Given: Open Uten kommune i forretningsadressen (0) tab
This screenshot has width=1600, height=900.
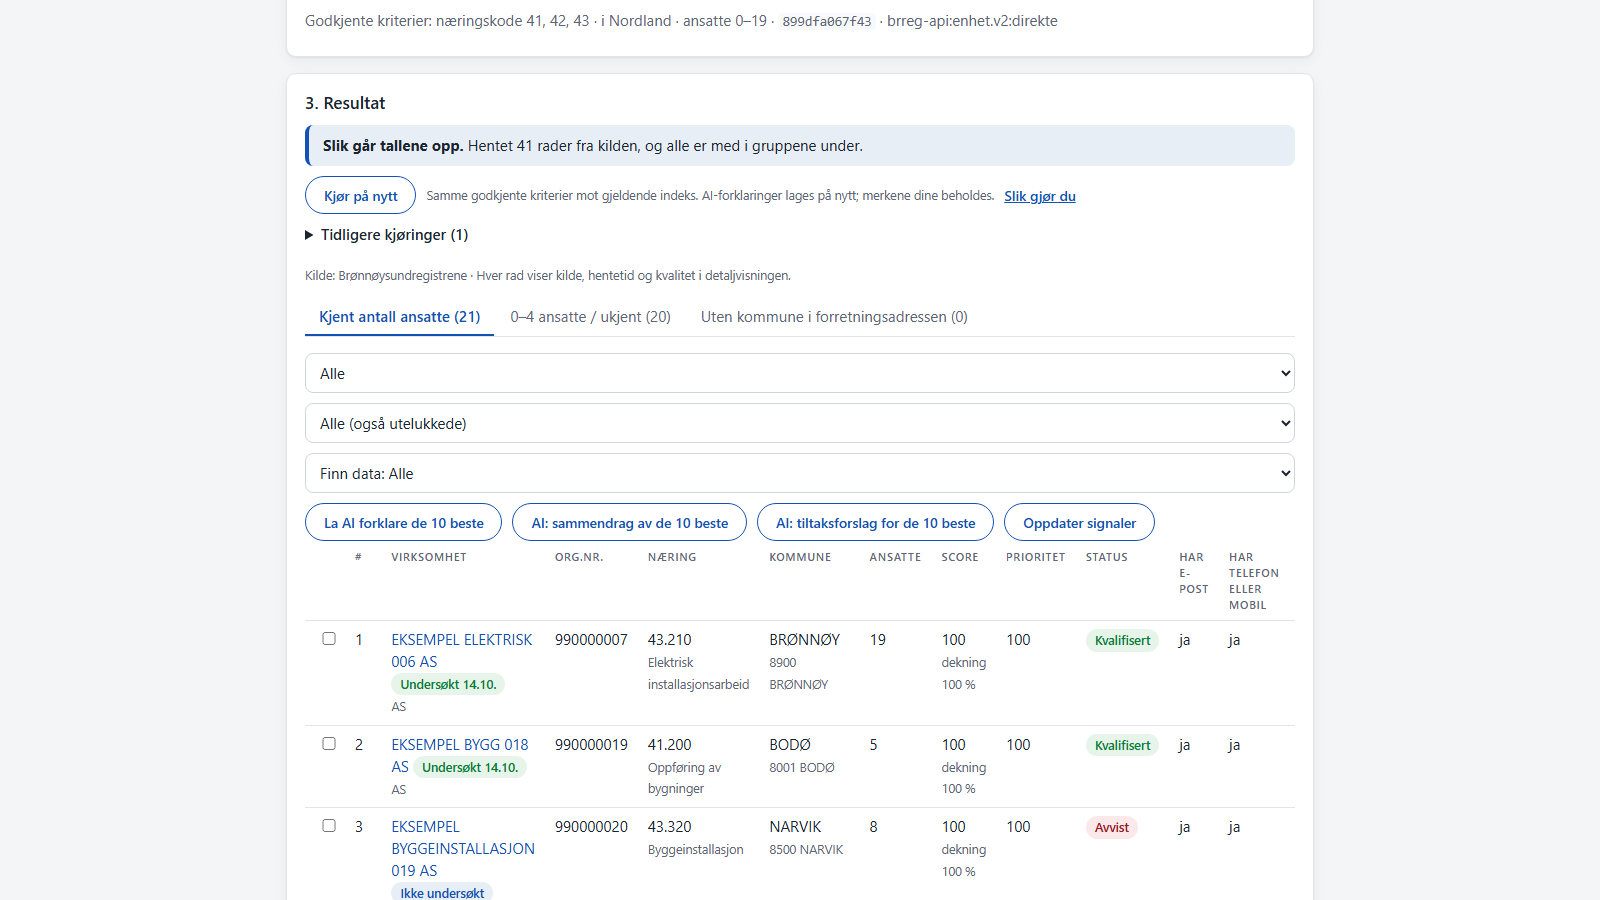Looking at the screenshot, I should click(x=834, y=317).
